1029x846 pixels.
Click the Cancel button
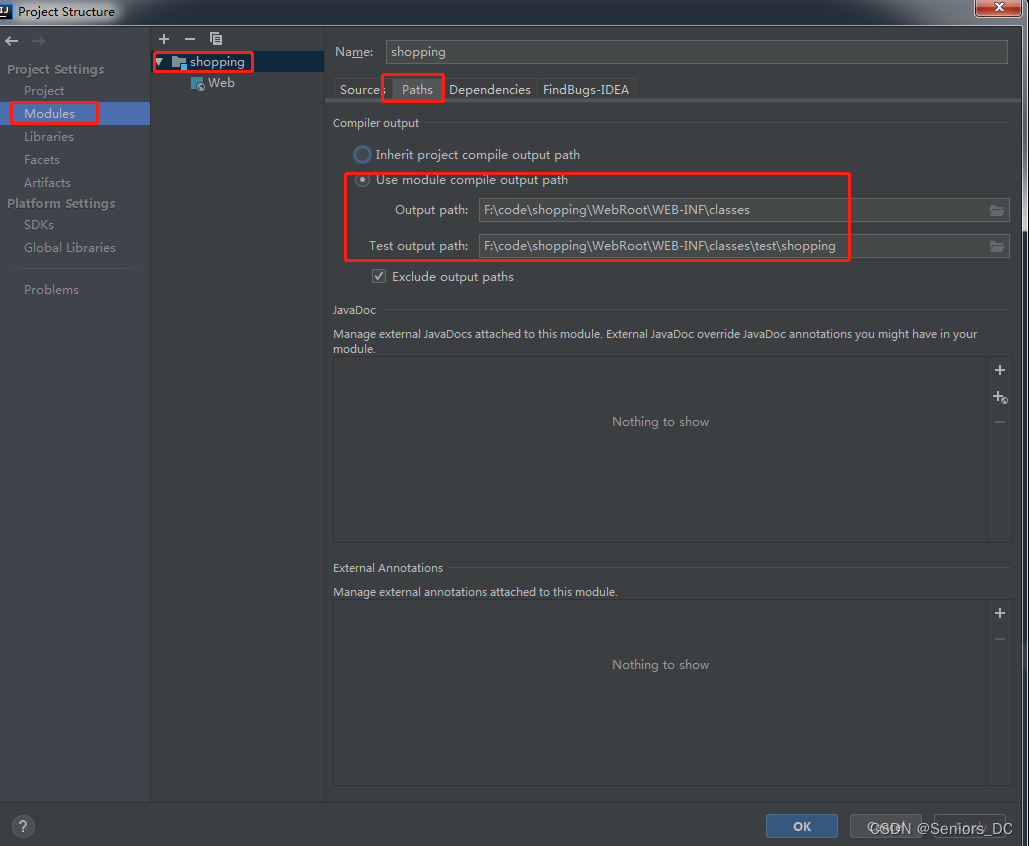[885, 826]
